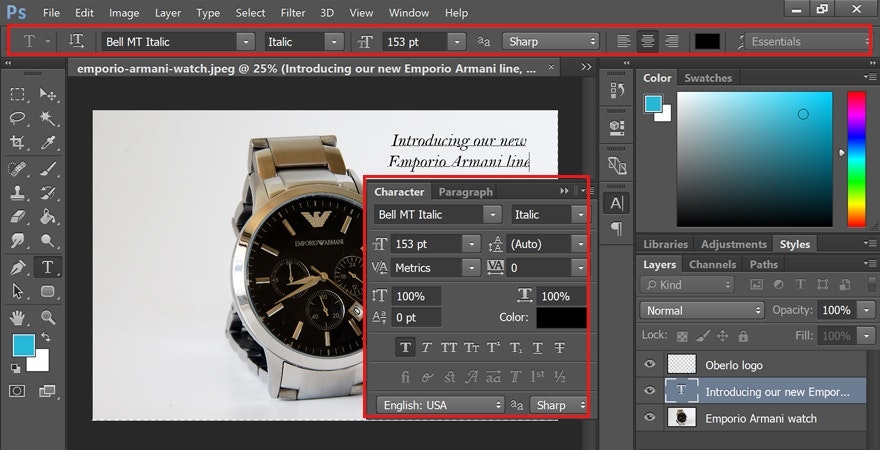Choose the Crop tool
Viewport: 880px width, 450px height.
[18, 143]
